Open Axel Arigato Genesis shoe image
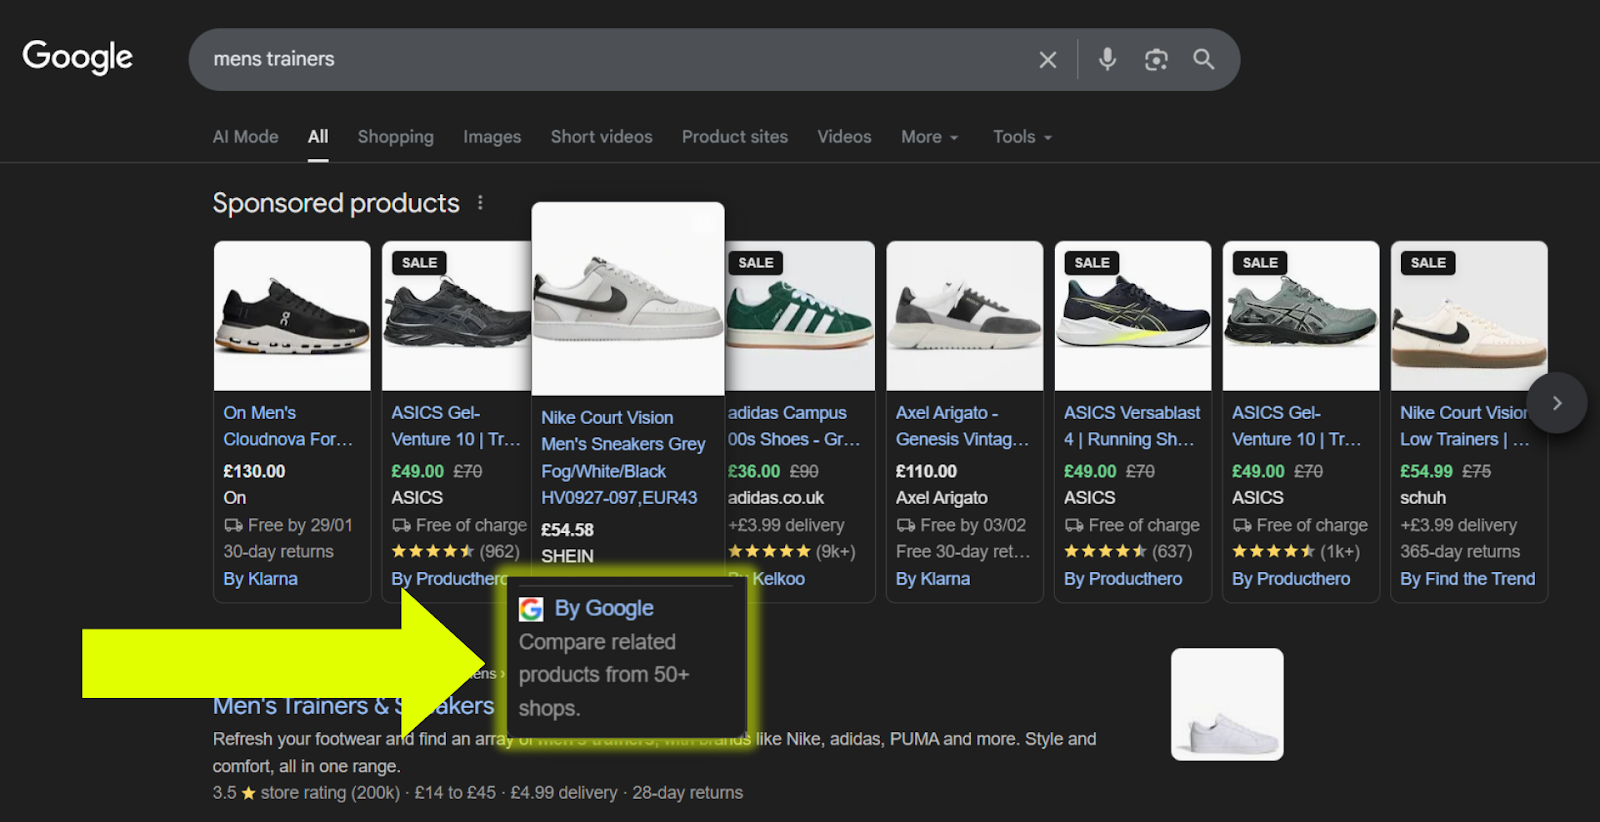The width and height of the screenshot is (1600, 822). coord(965,316)
